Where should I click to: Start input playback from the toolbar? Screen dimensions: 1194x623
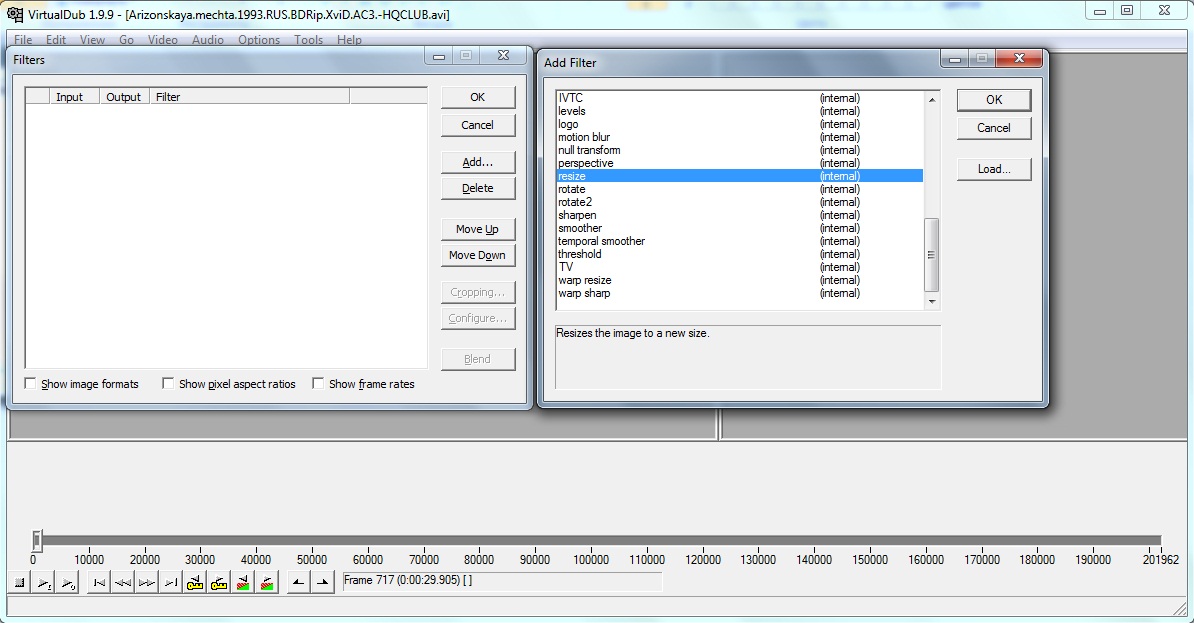tap(44, 583)
